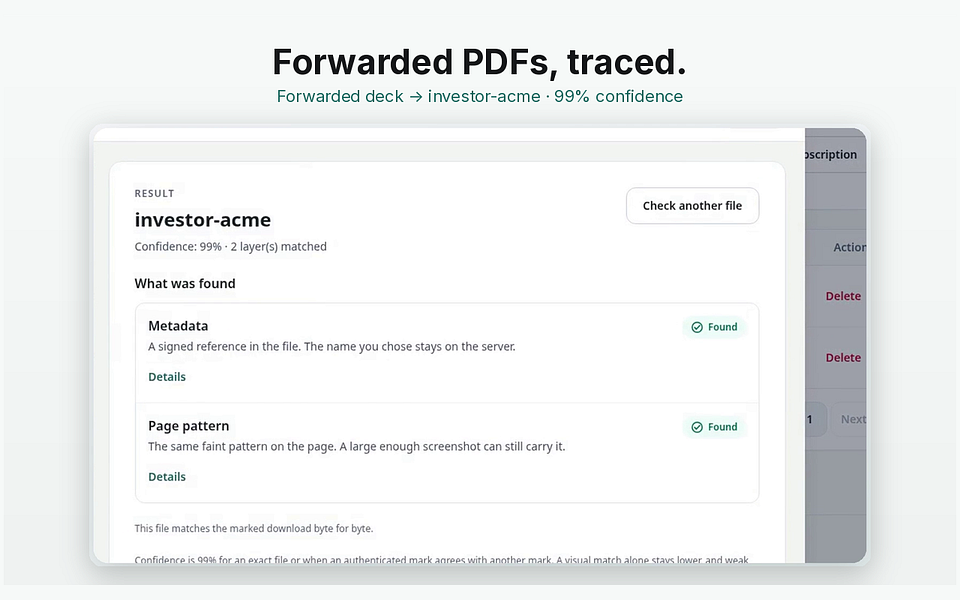Click the Page pattern layer heading
This screenshot has height=600, width=960.
189,426
